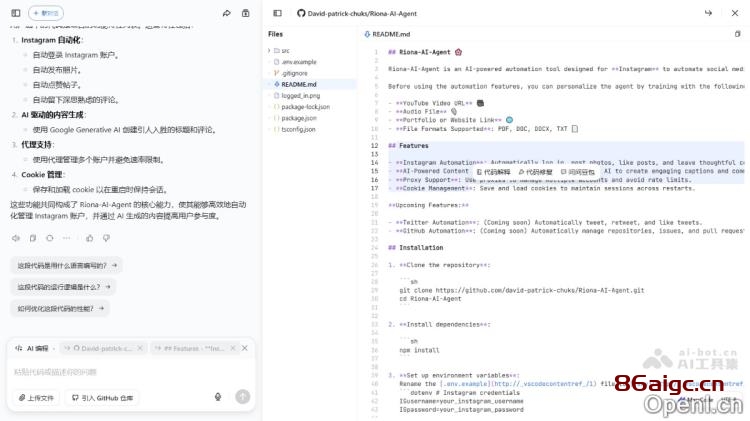The height and width of the screenshot is (421, 750).
Task: Open more options ellipsis under response
Action: (66, 238)
